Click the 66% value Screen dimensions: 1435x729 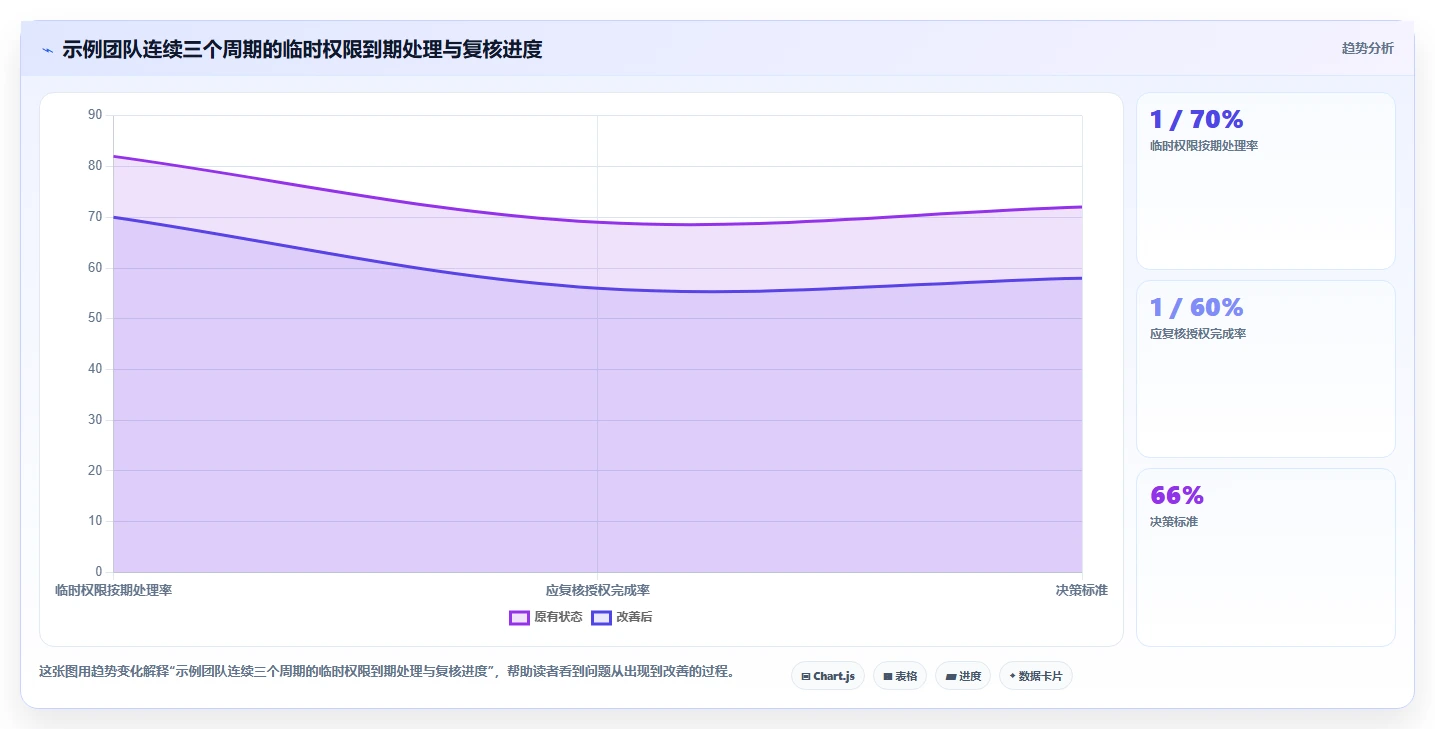(1177, 496)
